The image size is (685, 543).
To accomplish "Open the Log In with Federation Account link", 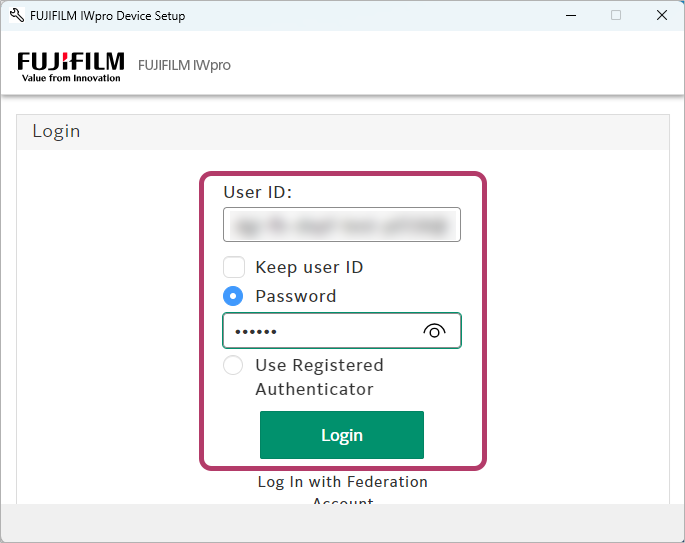I will [x=342, y=482].
